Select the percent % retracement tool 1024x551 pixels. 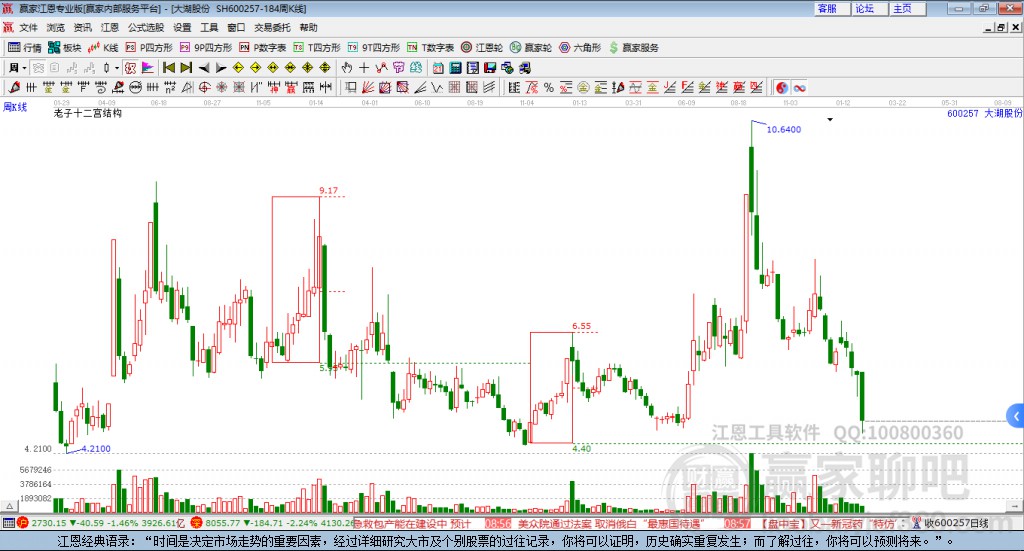(x=549, y=87)
